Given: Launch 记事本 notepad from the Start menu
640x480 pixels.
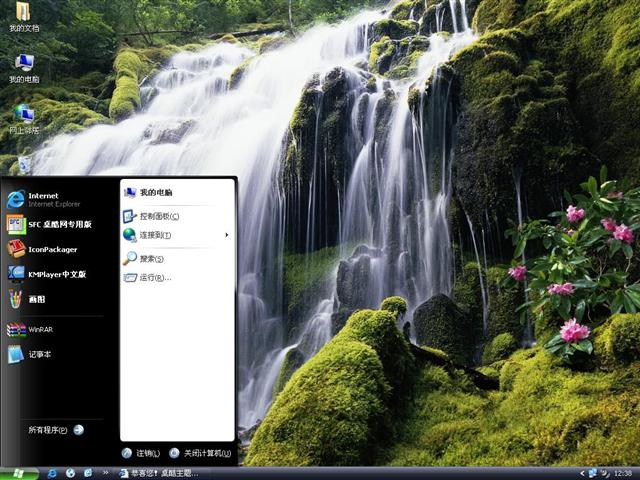Looking at the screenshot, I should pyautogui.click(x=38, y=354).
